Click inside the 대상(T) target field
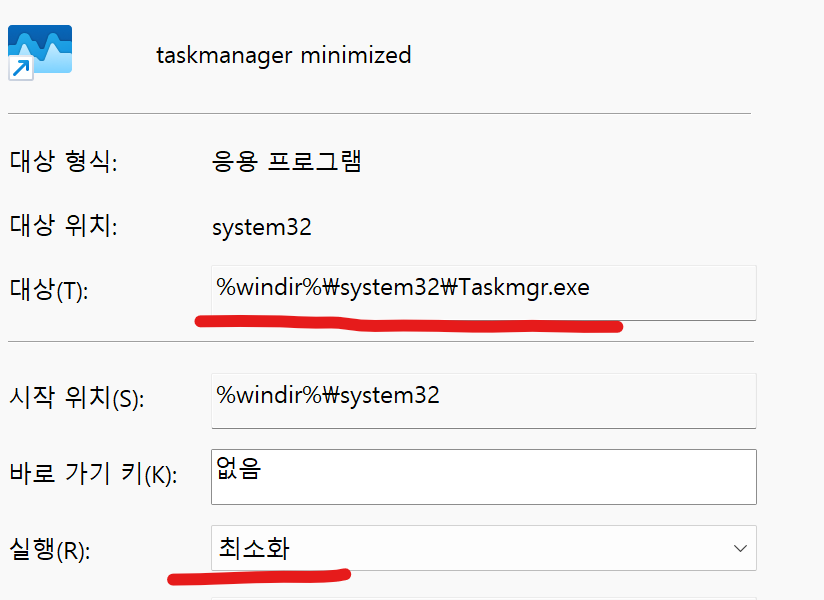This screenshot has height=600, width=824. coord(480,288)
